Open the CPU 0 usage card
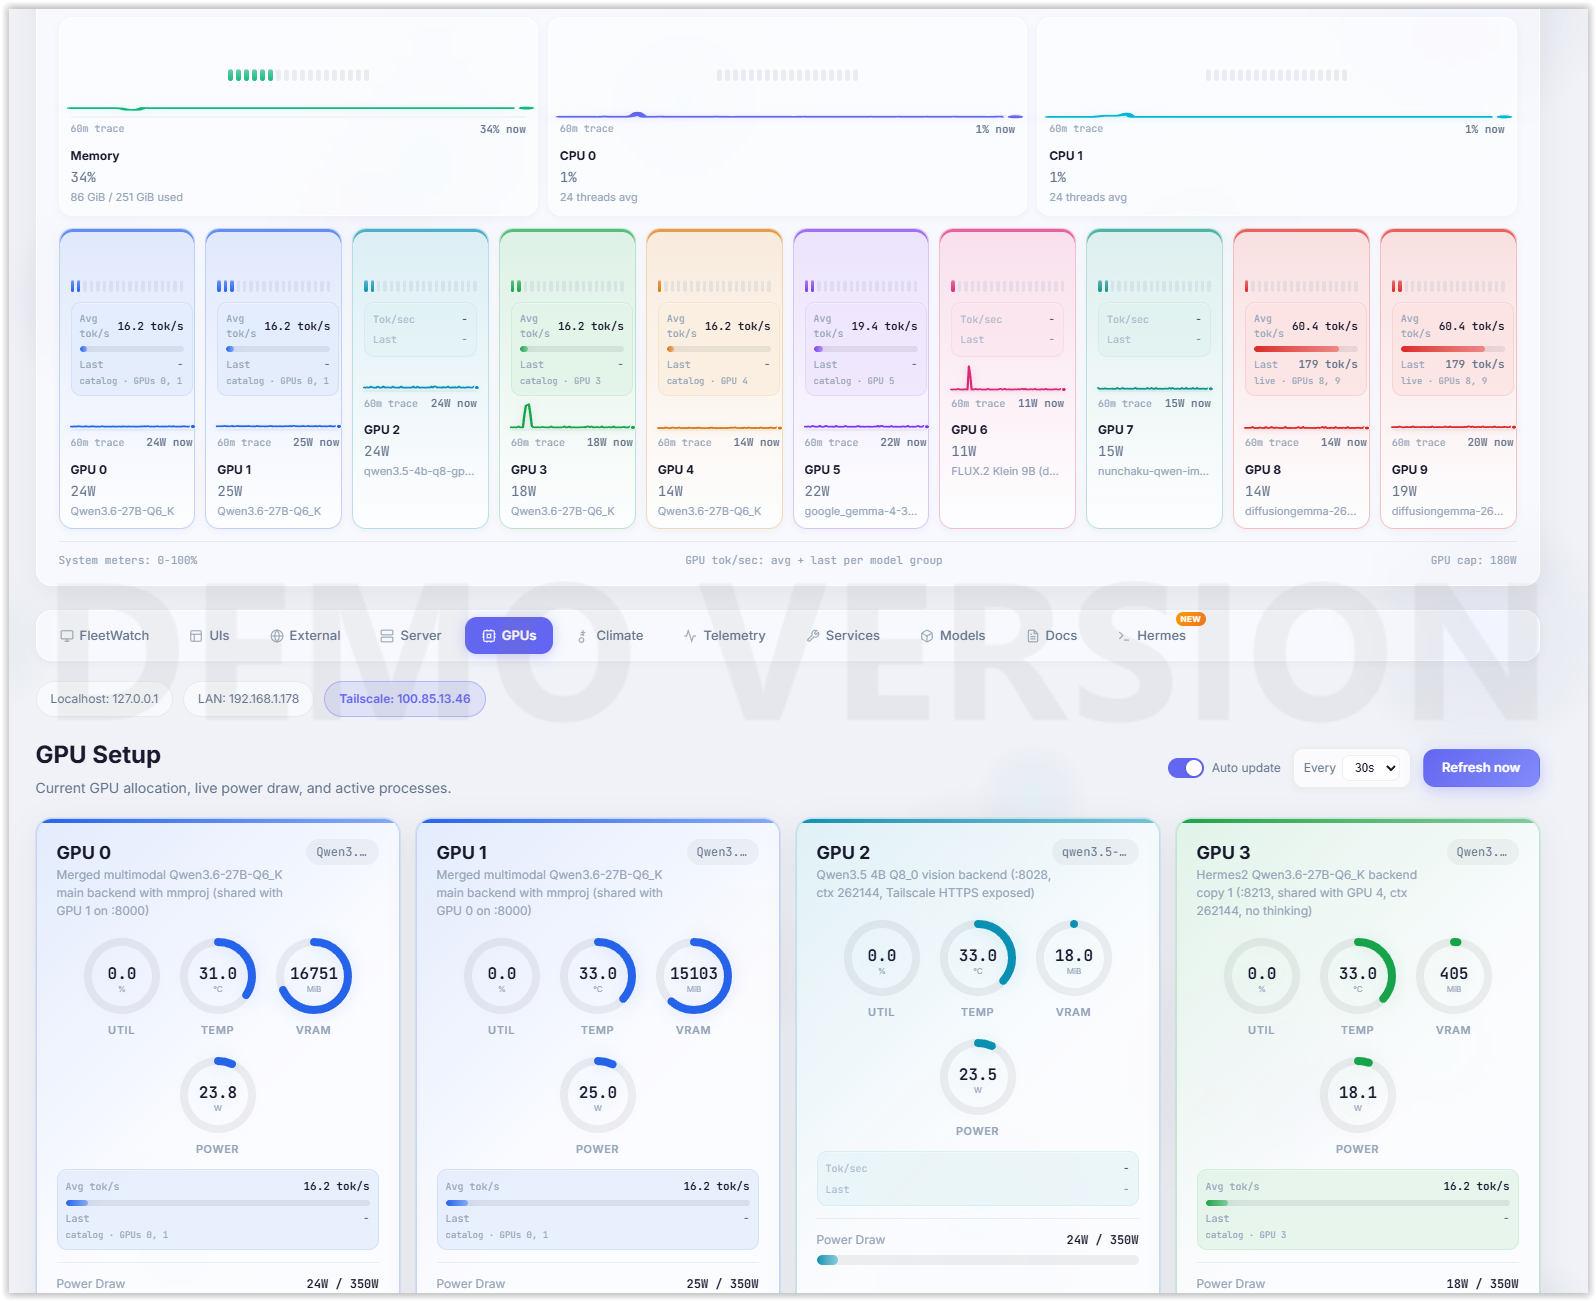Image resolution: width=1596 pixels, height=1301 pixels. click(787, 116)
